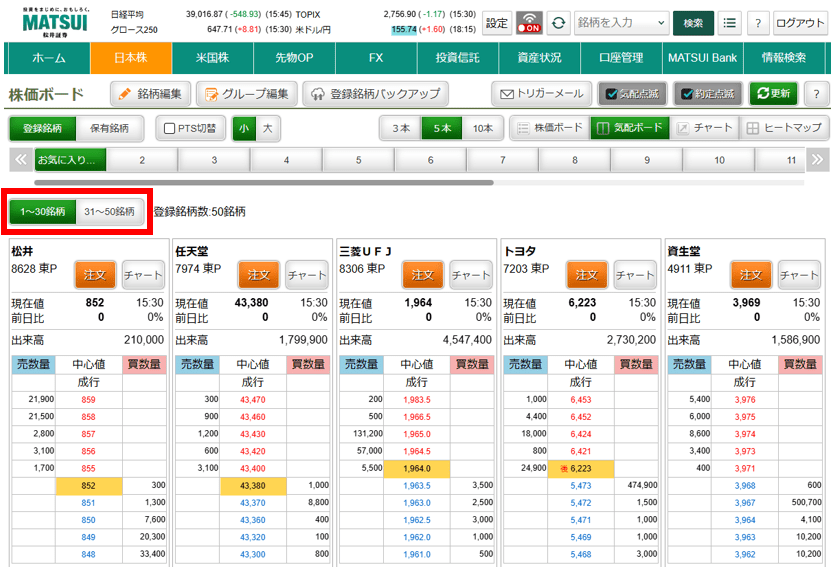833x570 pixels.
Task: Open チャート for 松井
Action: (143, 275)
